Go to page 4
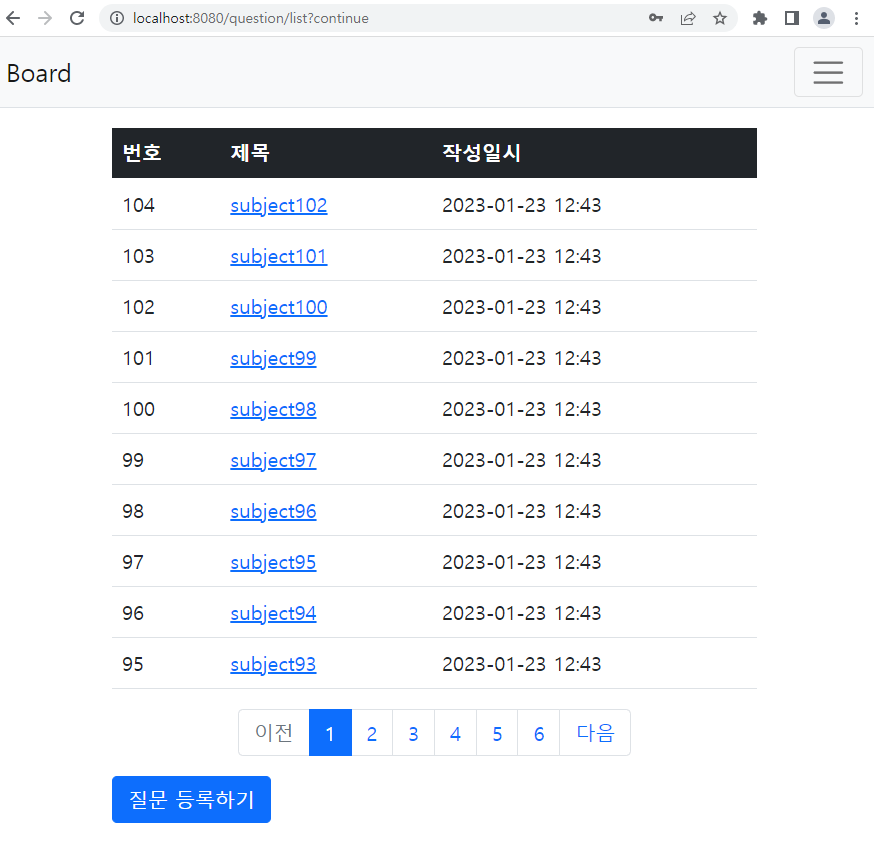874x841 pixels. (455, 732)
